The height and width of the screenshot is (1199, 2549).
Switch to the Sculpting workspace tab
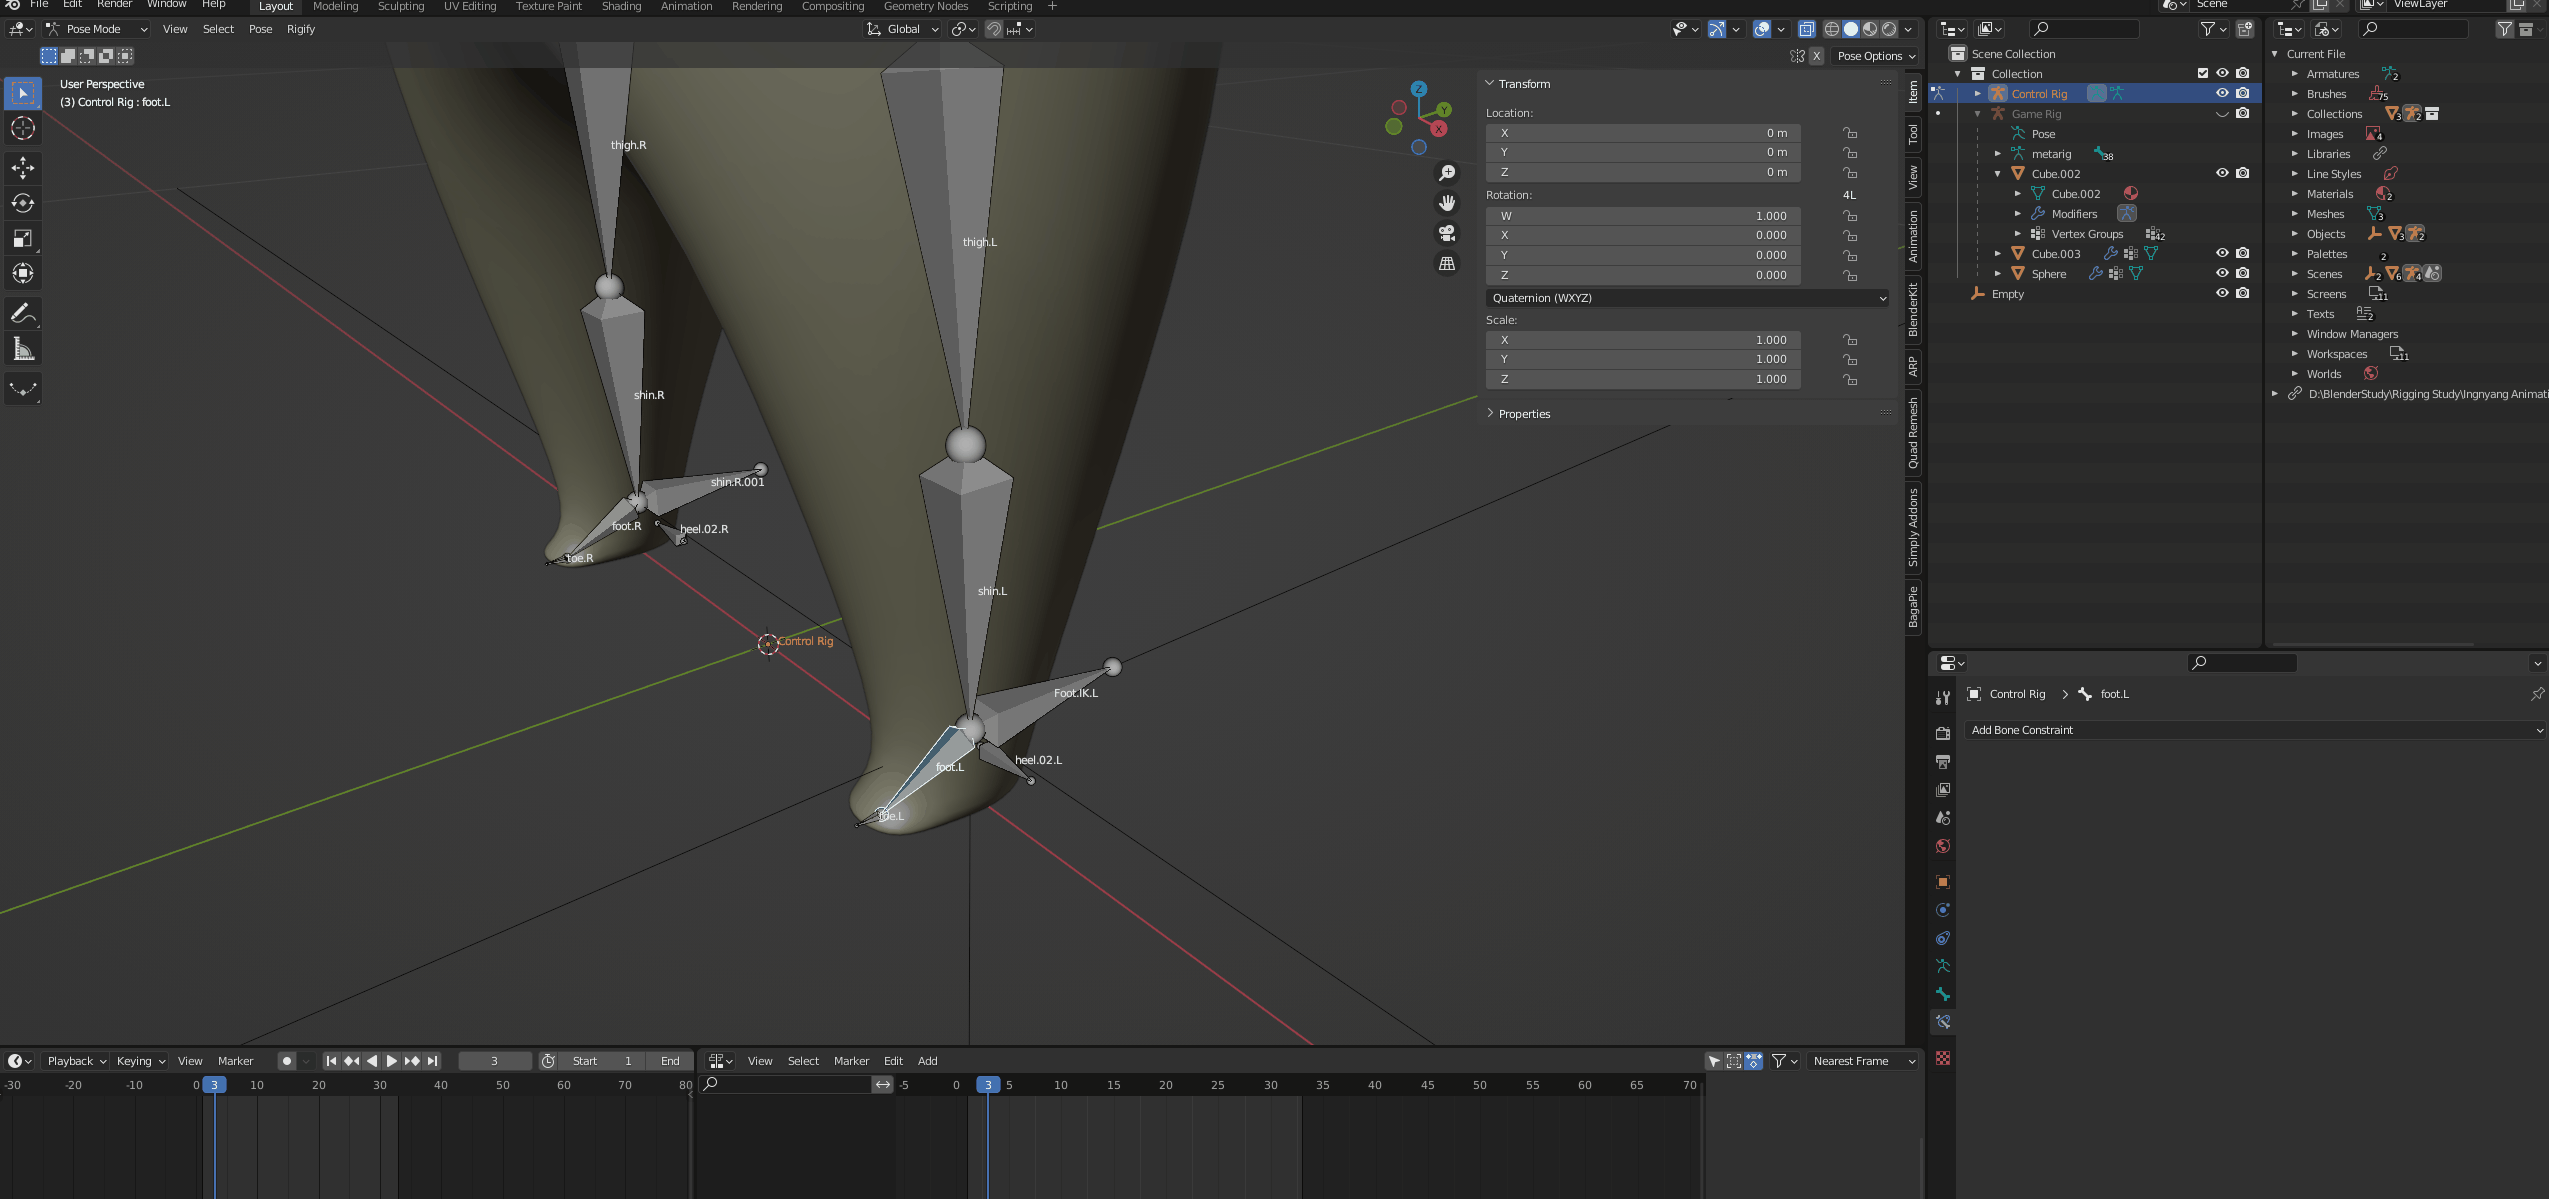point(400,7)
